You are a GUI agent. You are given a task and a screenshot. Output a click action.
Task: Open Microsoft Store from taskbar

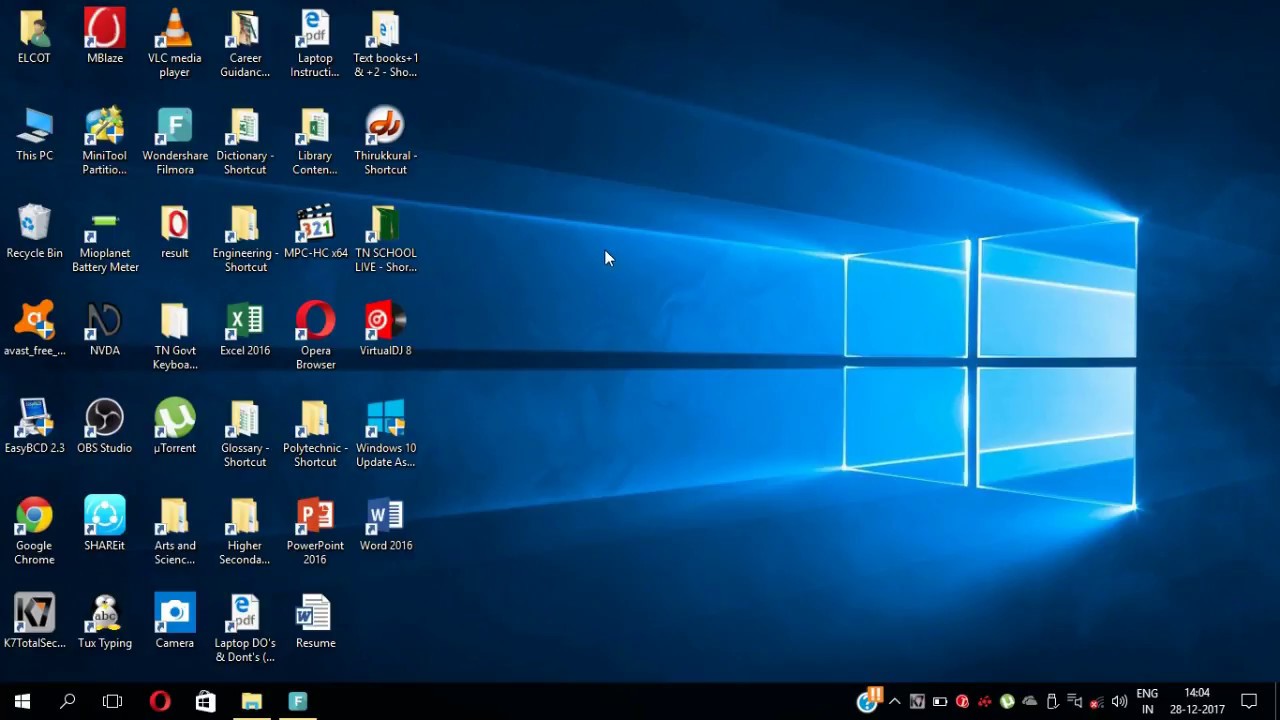(x=205, y=701)
